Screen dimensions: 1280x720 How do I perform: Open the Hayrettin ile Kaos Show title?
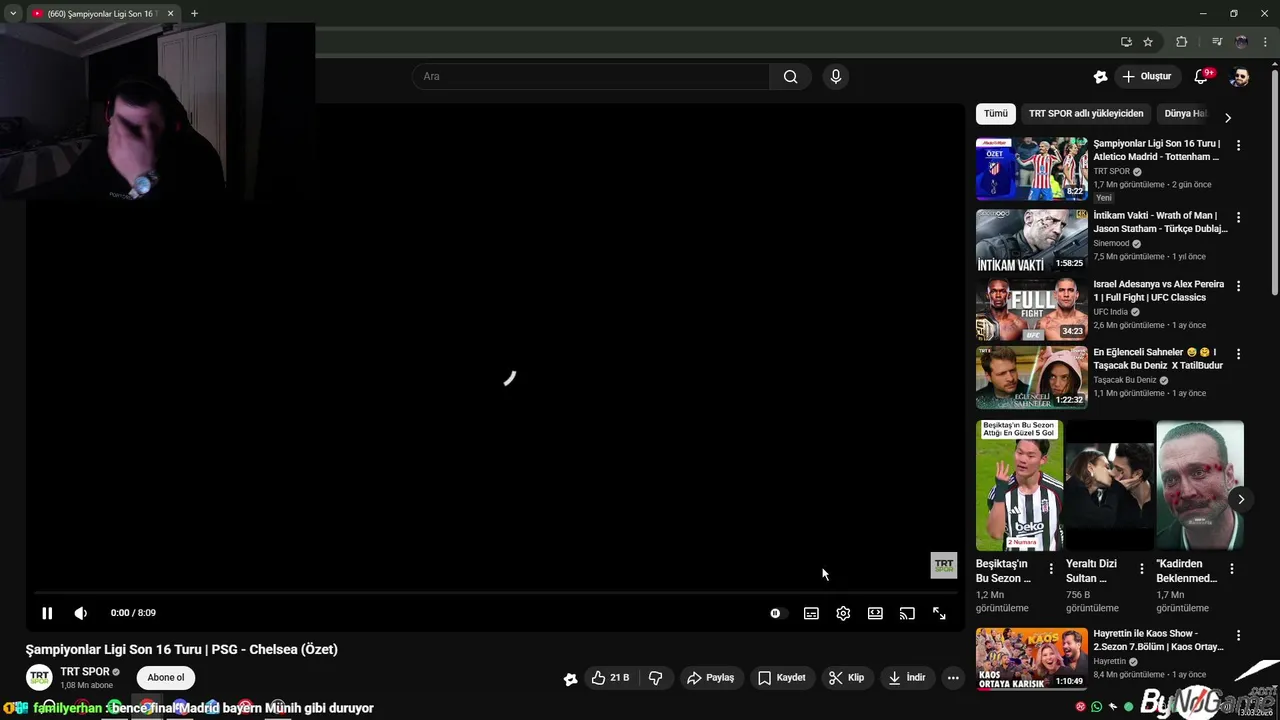[x=1158, y=640]
